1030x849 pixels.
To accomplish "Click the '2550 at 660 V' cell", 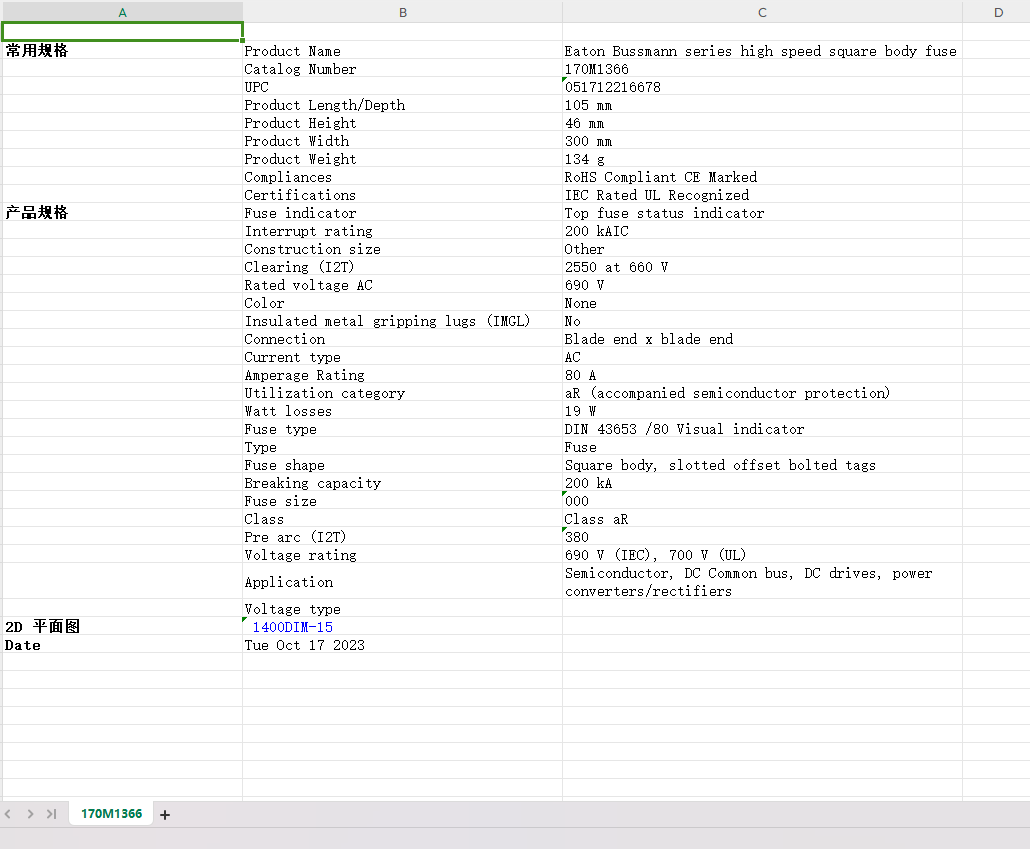I will [x=762, y=267].
